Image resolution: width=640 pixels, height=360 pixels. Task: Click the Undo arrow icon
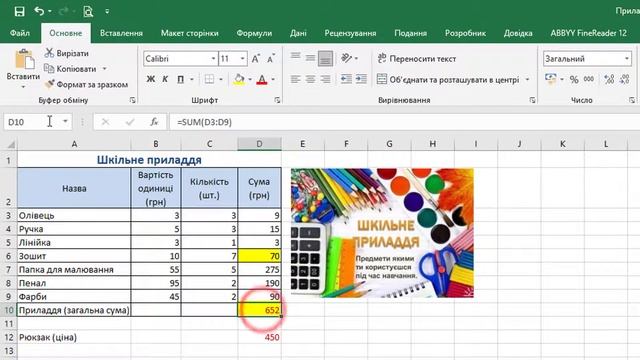pyautogui.click(x=39, y=11)
